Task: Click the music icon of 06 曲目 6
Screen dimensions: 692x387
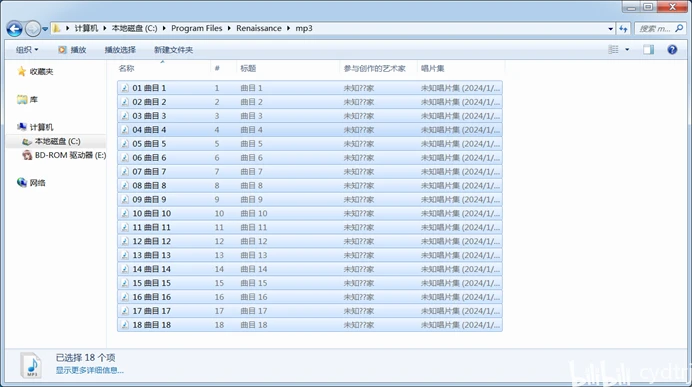Action: (125, 158)
